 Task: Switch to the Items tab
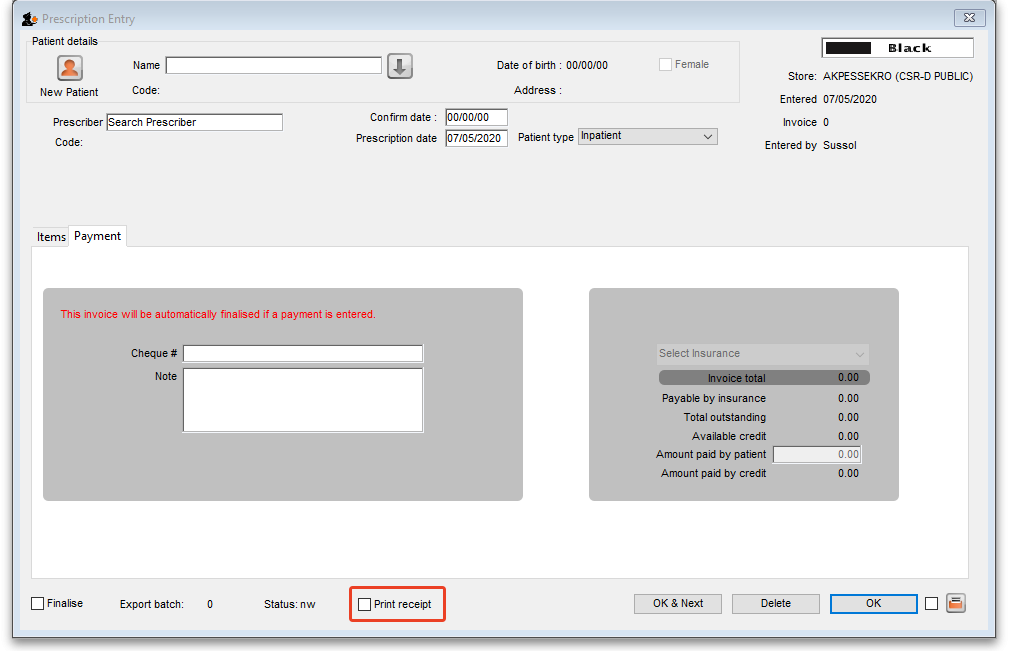(x=51, y=237)
